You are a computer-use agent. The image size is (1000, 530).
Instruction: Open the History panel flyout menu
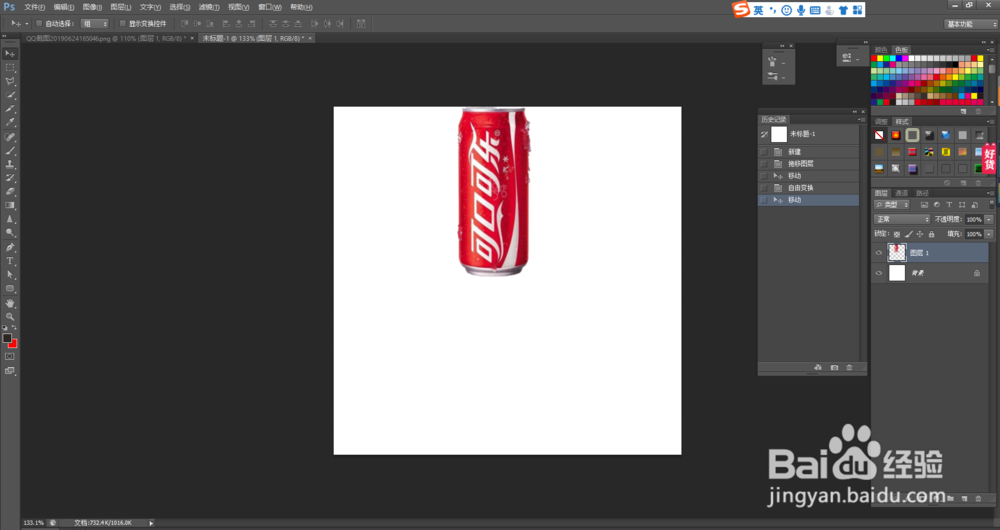click(861, 119)
